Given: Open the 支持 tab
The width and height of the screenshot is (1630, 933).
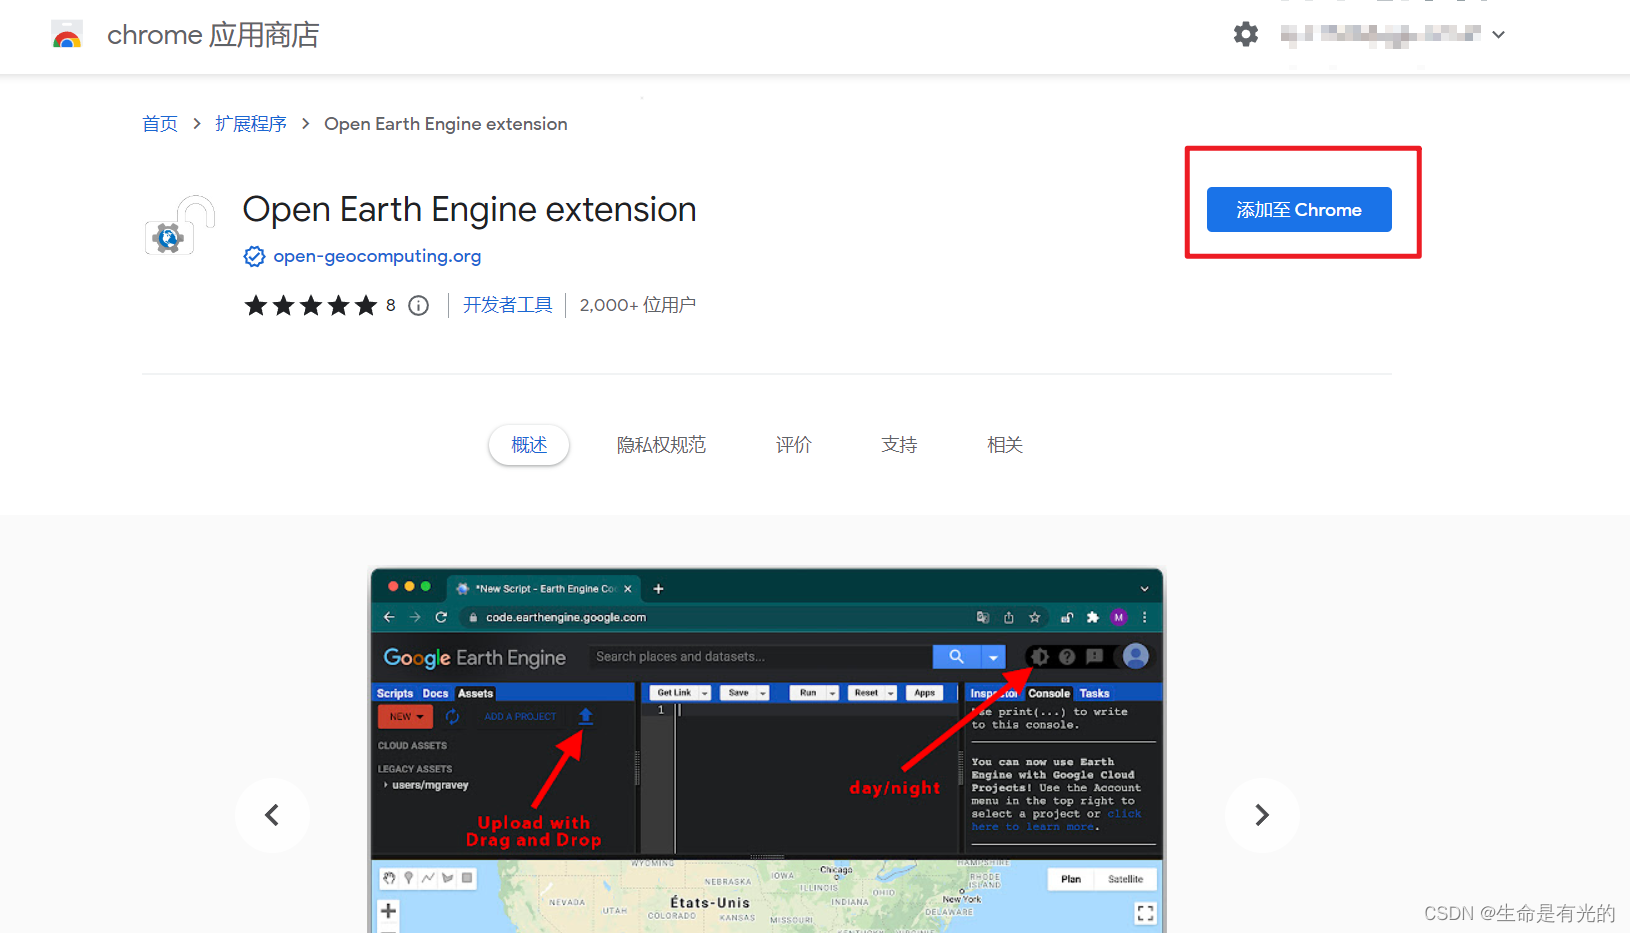Looking at the screenshot, I should 899,445.
